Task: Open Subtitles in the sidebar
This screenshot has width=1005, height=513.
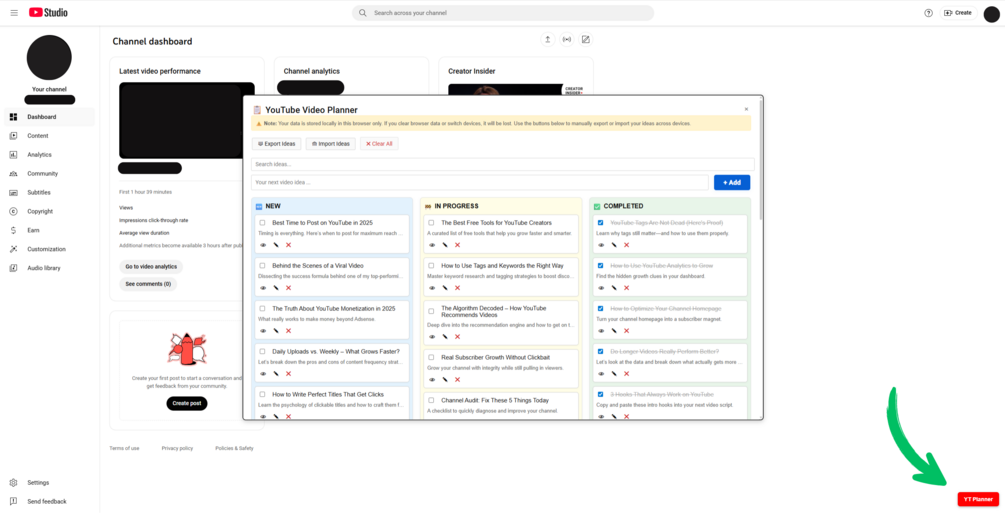Action: pyautogui.click(x=49, y=192)
